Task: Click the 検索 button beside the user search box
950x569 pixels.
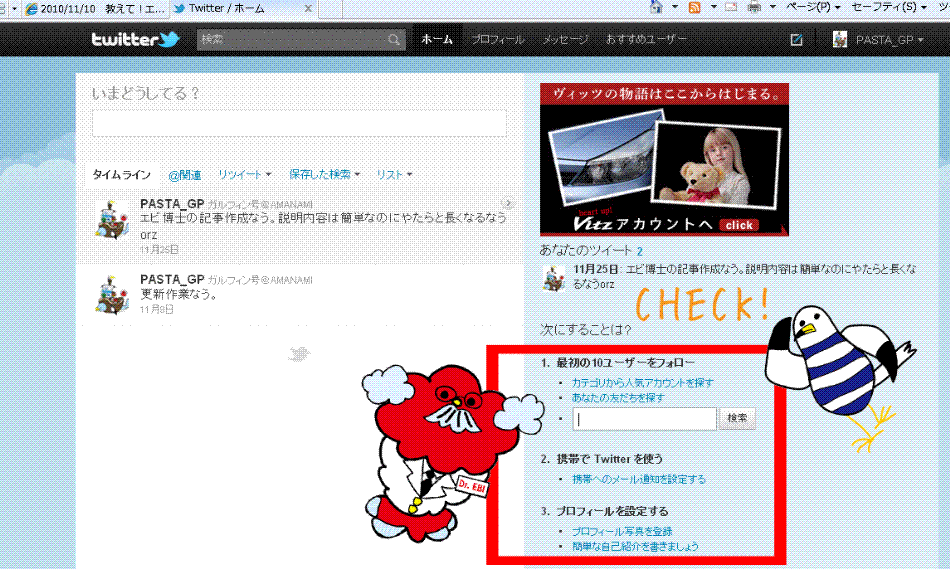Action: pyautogui.click(x=737, y=418)
